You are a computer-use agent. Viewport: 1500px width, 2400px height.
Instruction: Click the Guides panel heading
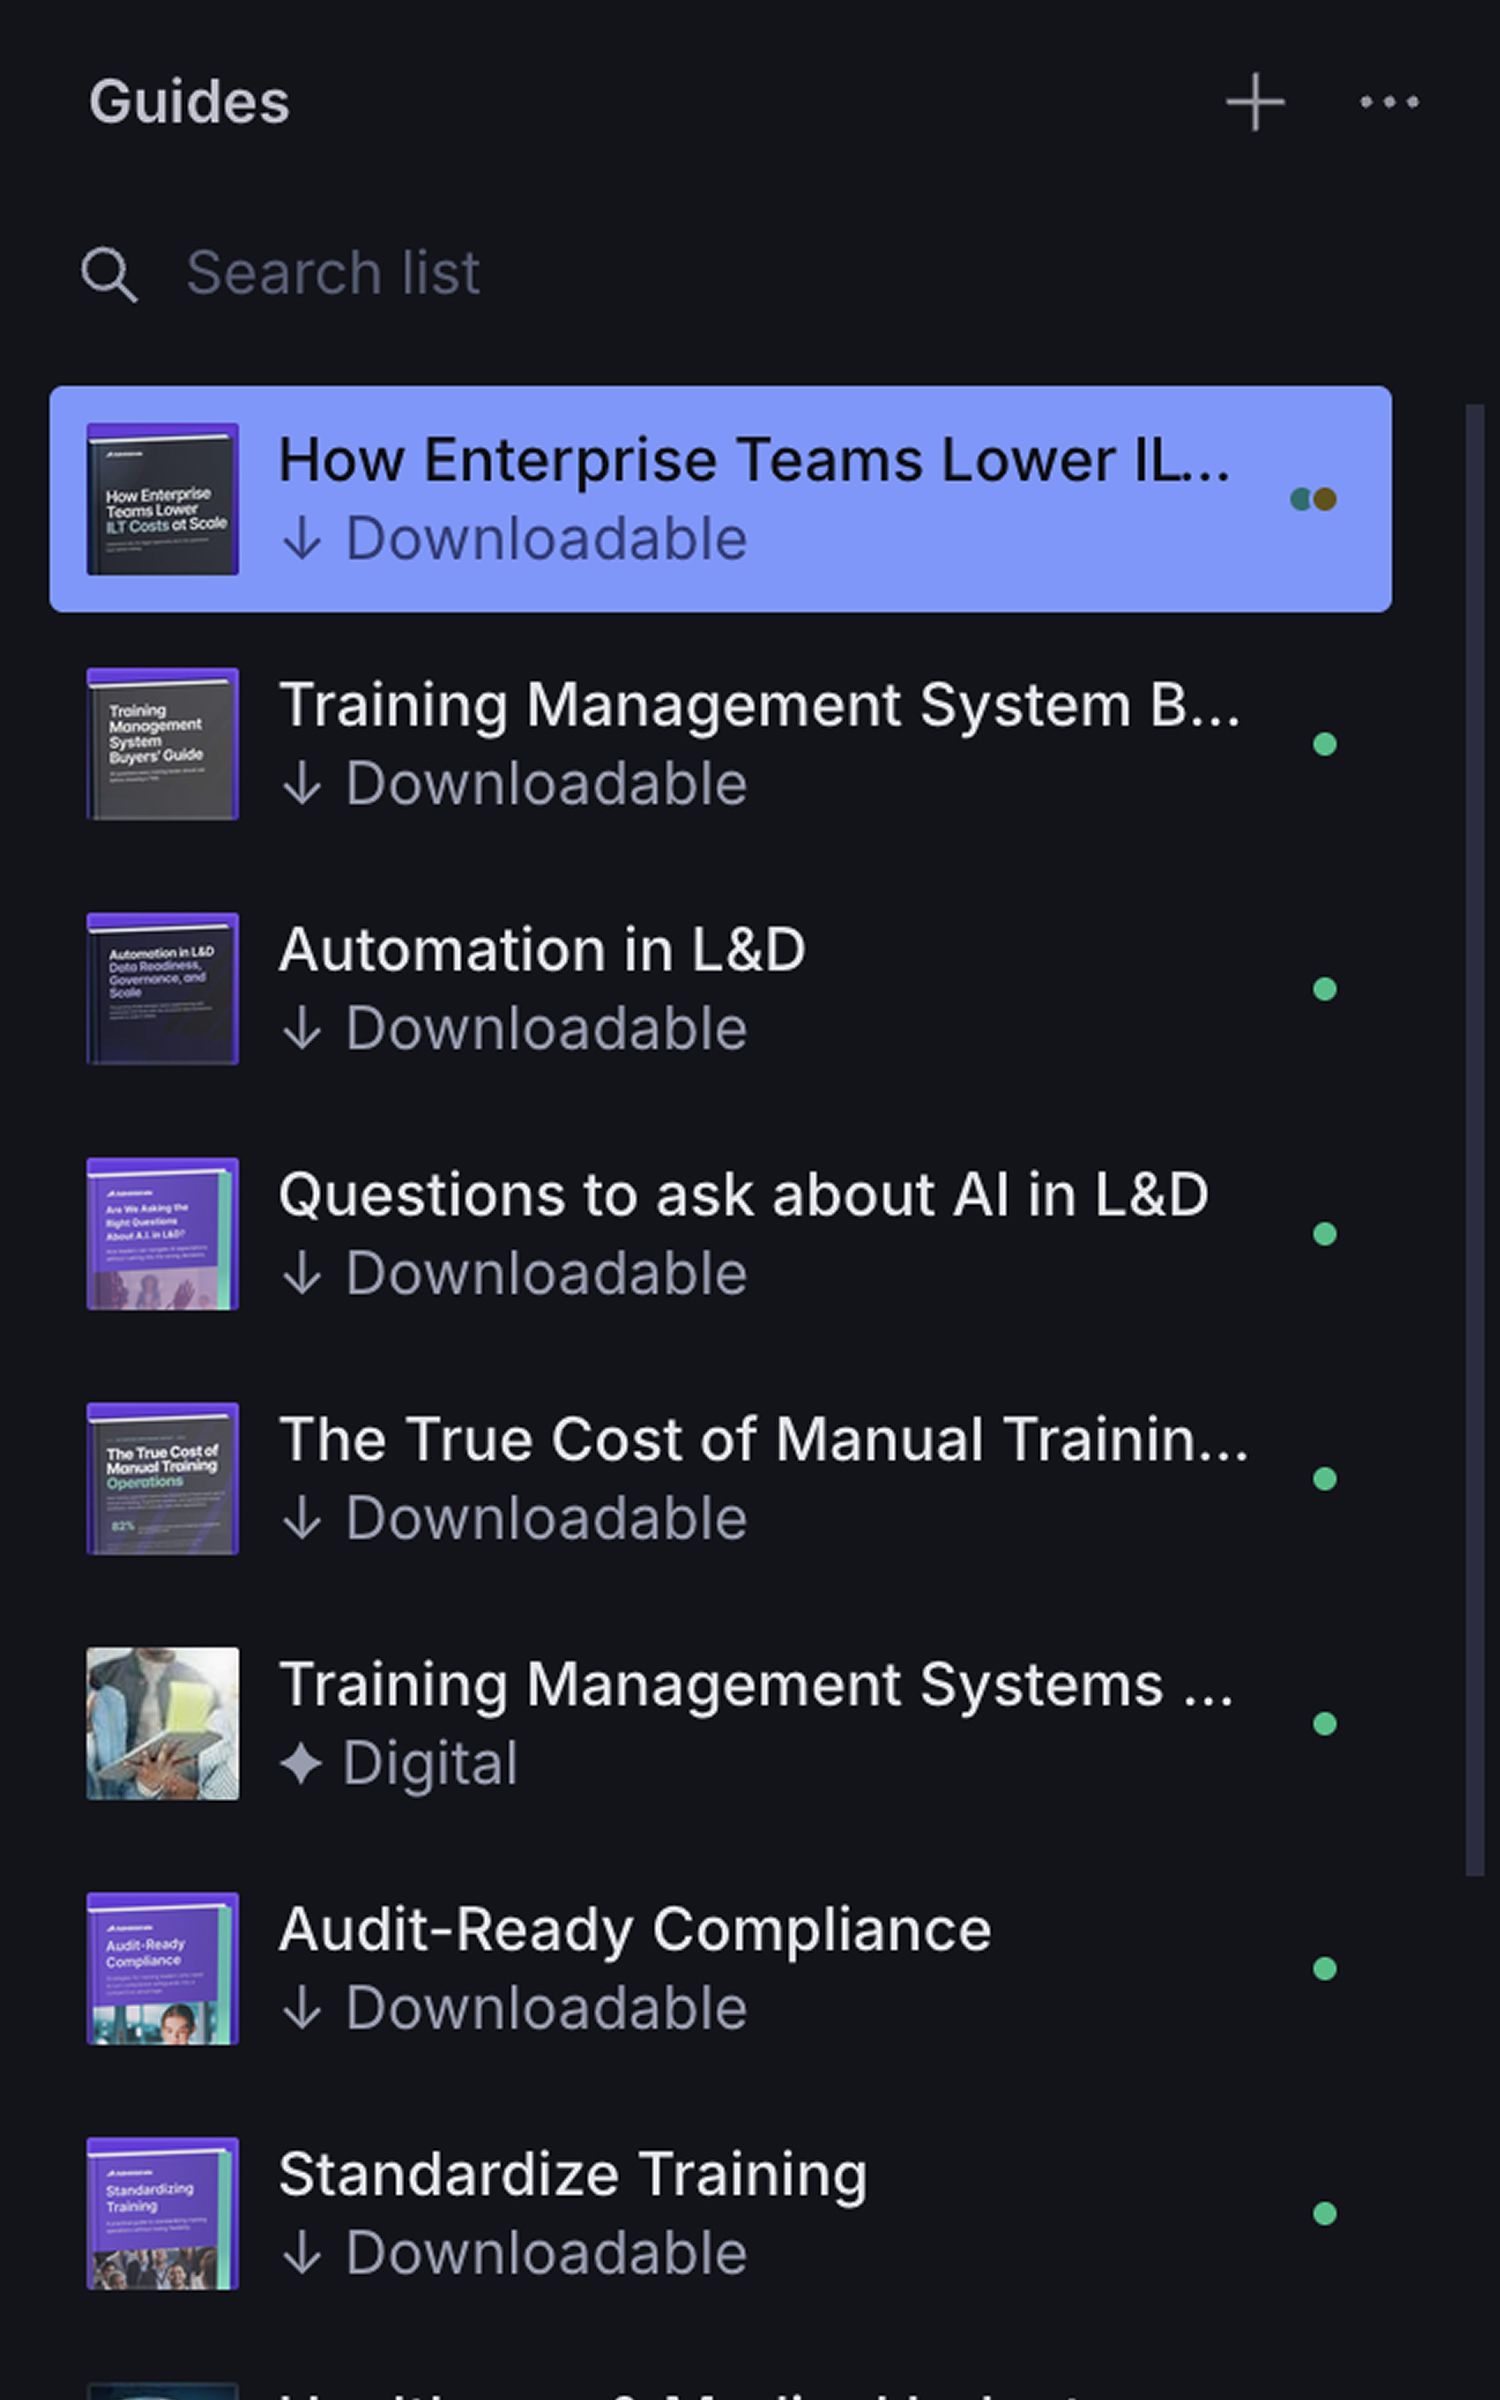[x=189, y=102]
